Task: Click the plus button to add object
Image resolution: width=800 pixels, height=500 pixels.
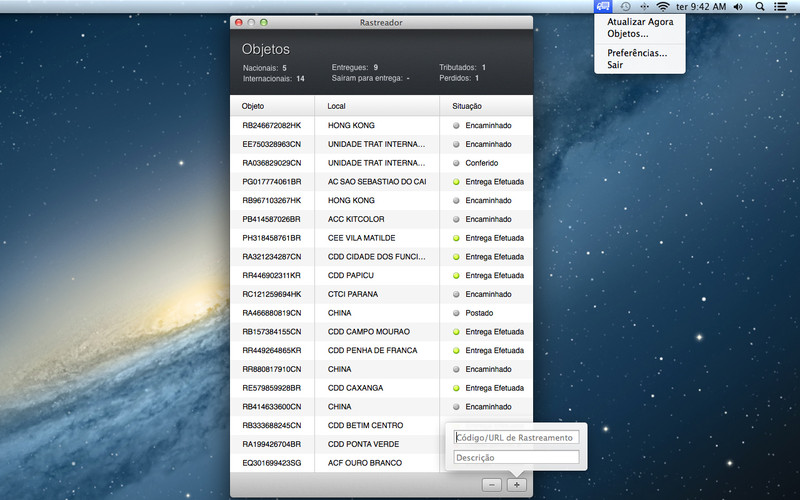Action: [x=516, y=485]
